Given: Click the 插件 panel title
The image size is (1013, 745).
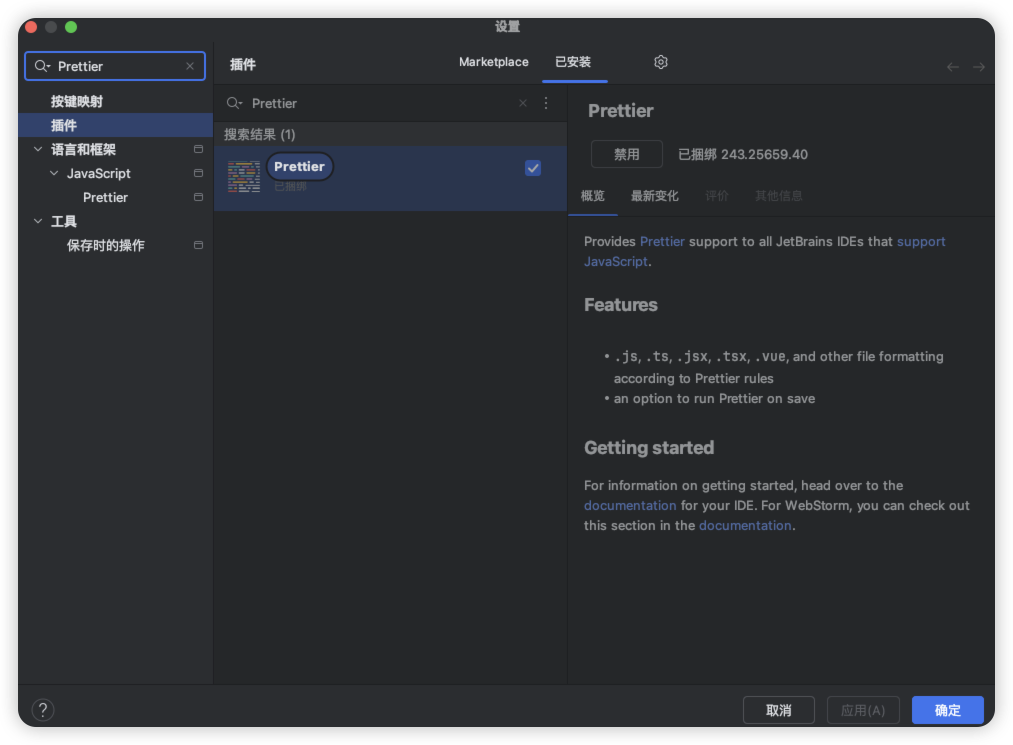Looking at the screenshot, I should coord(243,65).
